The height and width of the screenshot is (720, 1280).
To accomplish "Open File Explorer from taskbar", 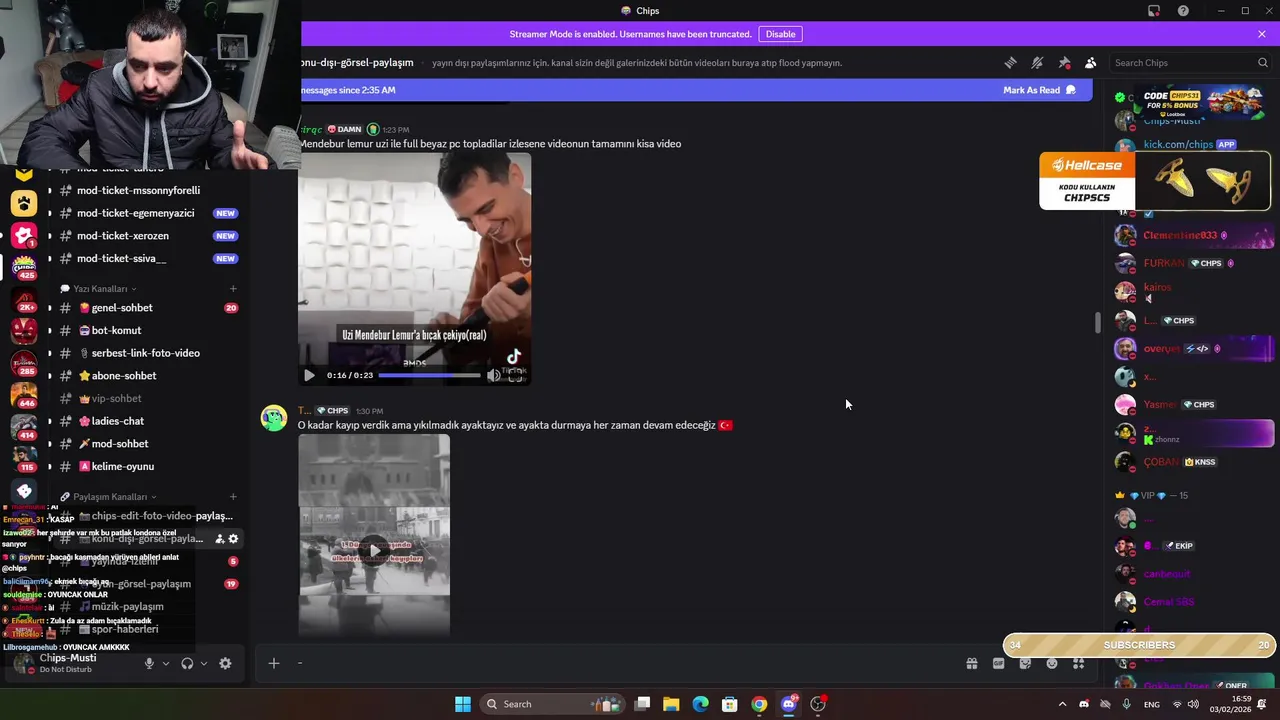I will point(671,704).
